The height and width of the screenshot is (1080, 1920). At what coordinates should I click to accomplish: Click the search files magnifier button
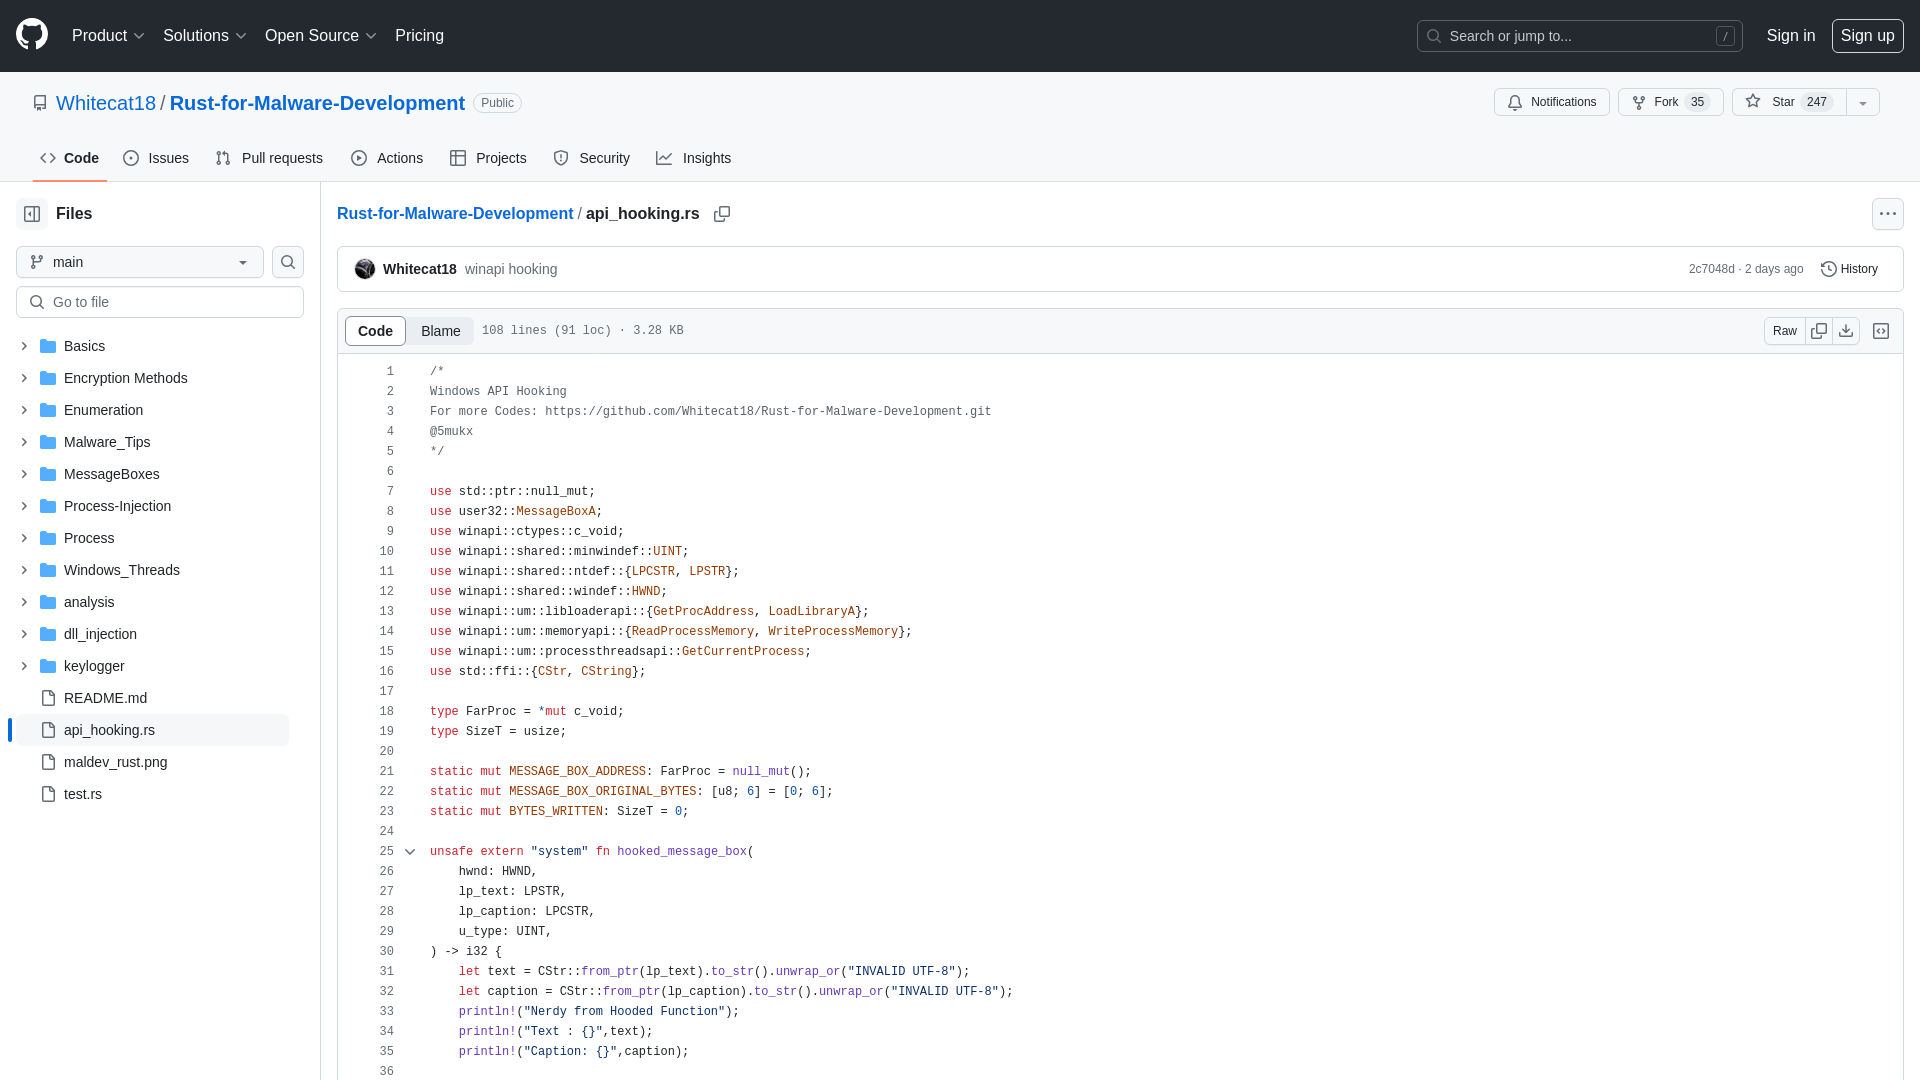tap(288, 262)
